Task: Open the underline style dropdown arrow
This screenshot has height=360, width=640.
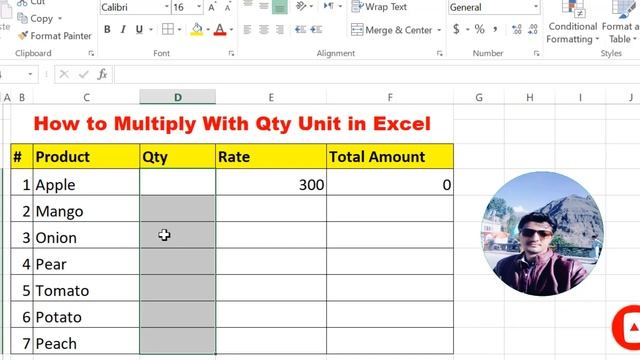Action: click(151, 29)
